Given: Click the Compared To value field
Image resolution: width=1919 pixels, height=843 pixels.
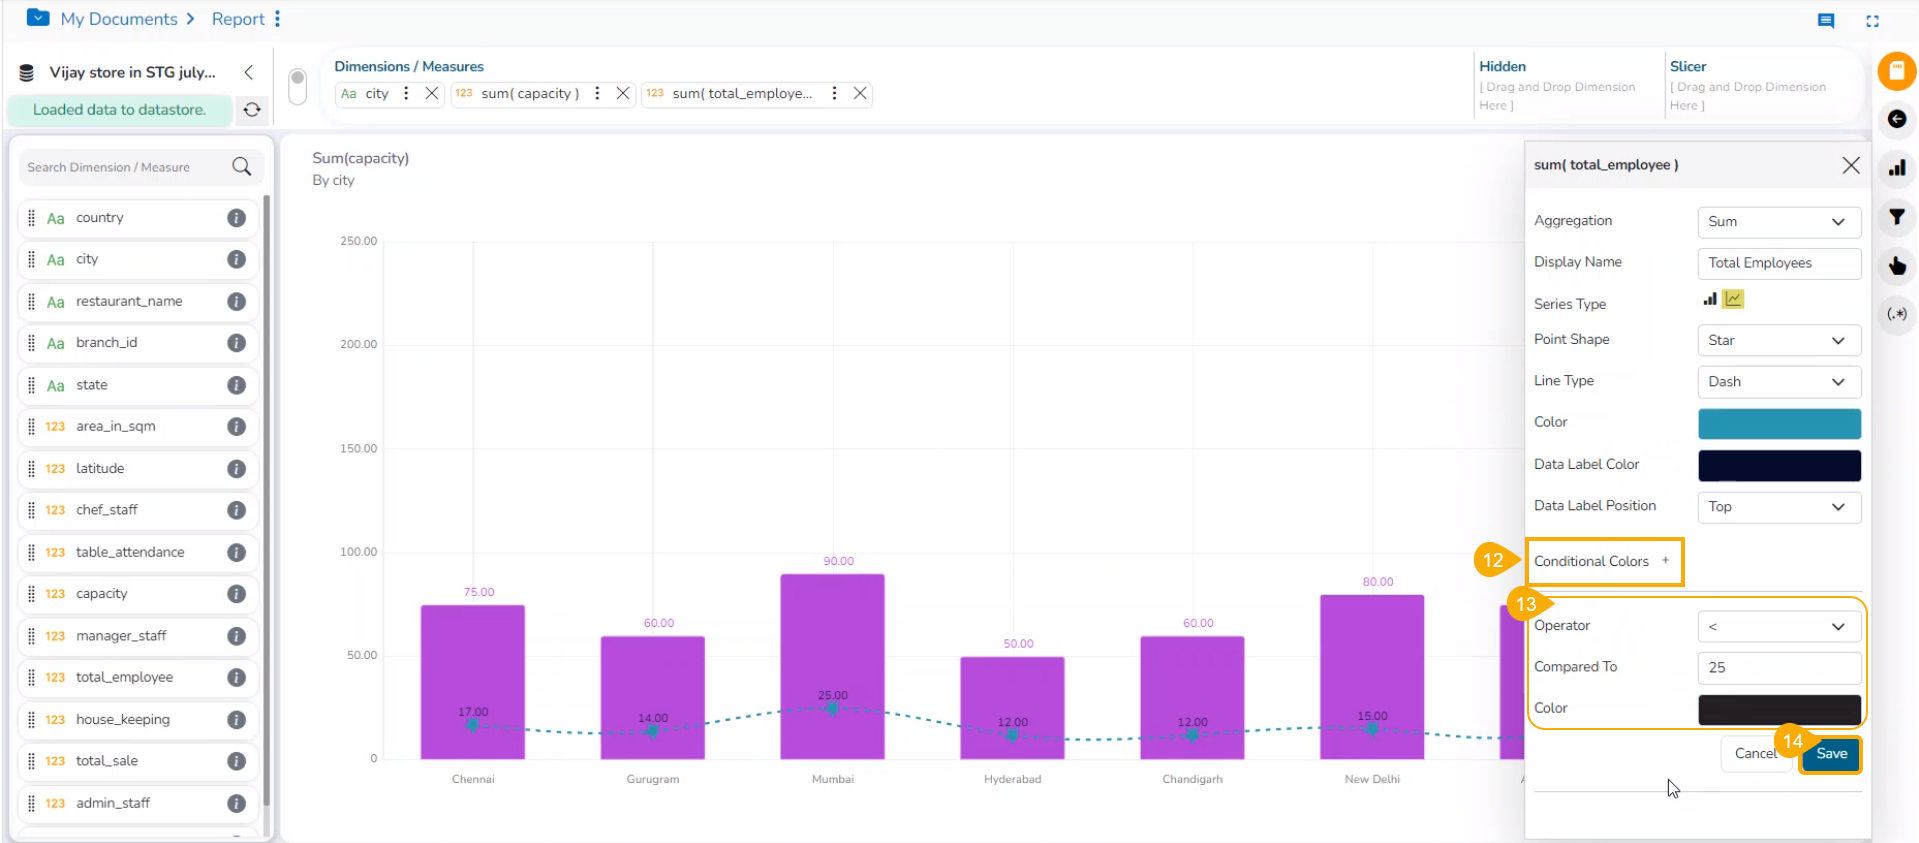Looking at the screenshot, I should point(1778,667).
